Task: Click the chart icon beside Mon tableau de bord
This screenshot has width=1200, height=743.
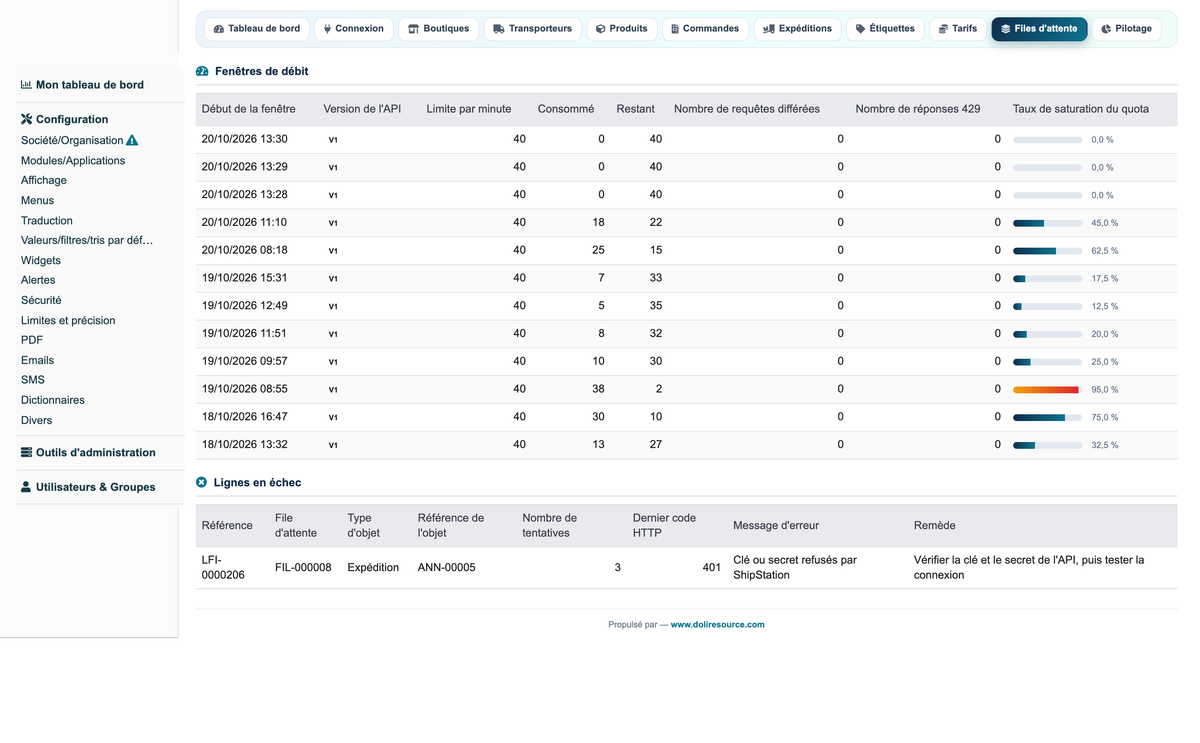Action: tap(27, 85)
